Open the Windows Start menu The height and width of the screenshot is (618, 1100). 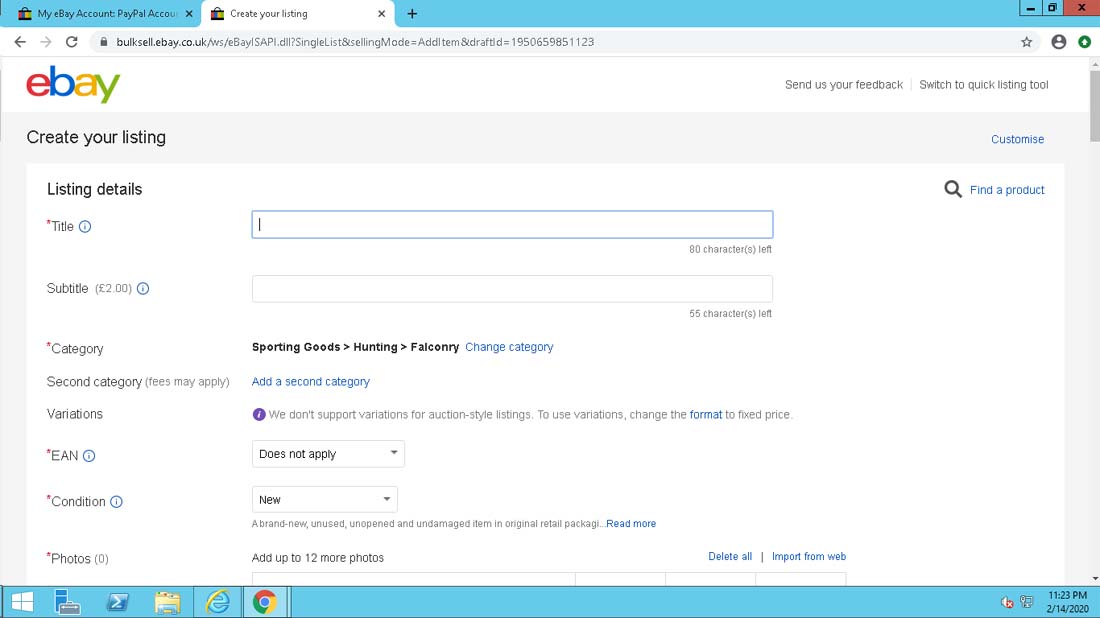[x=22, y=602]
